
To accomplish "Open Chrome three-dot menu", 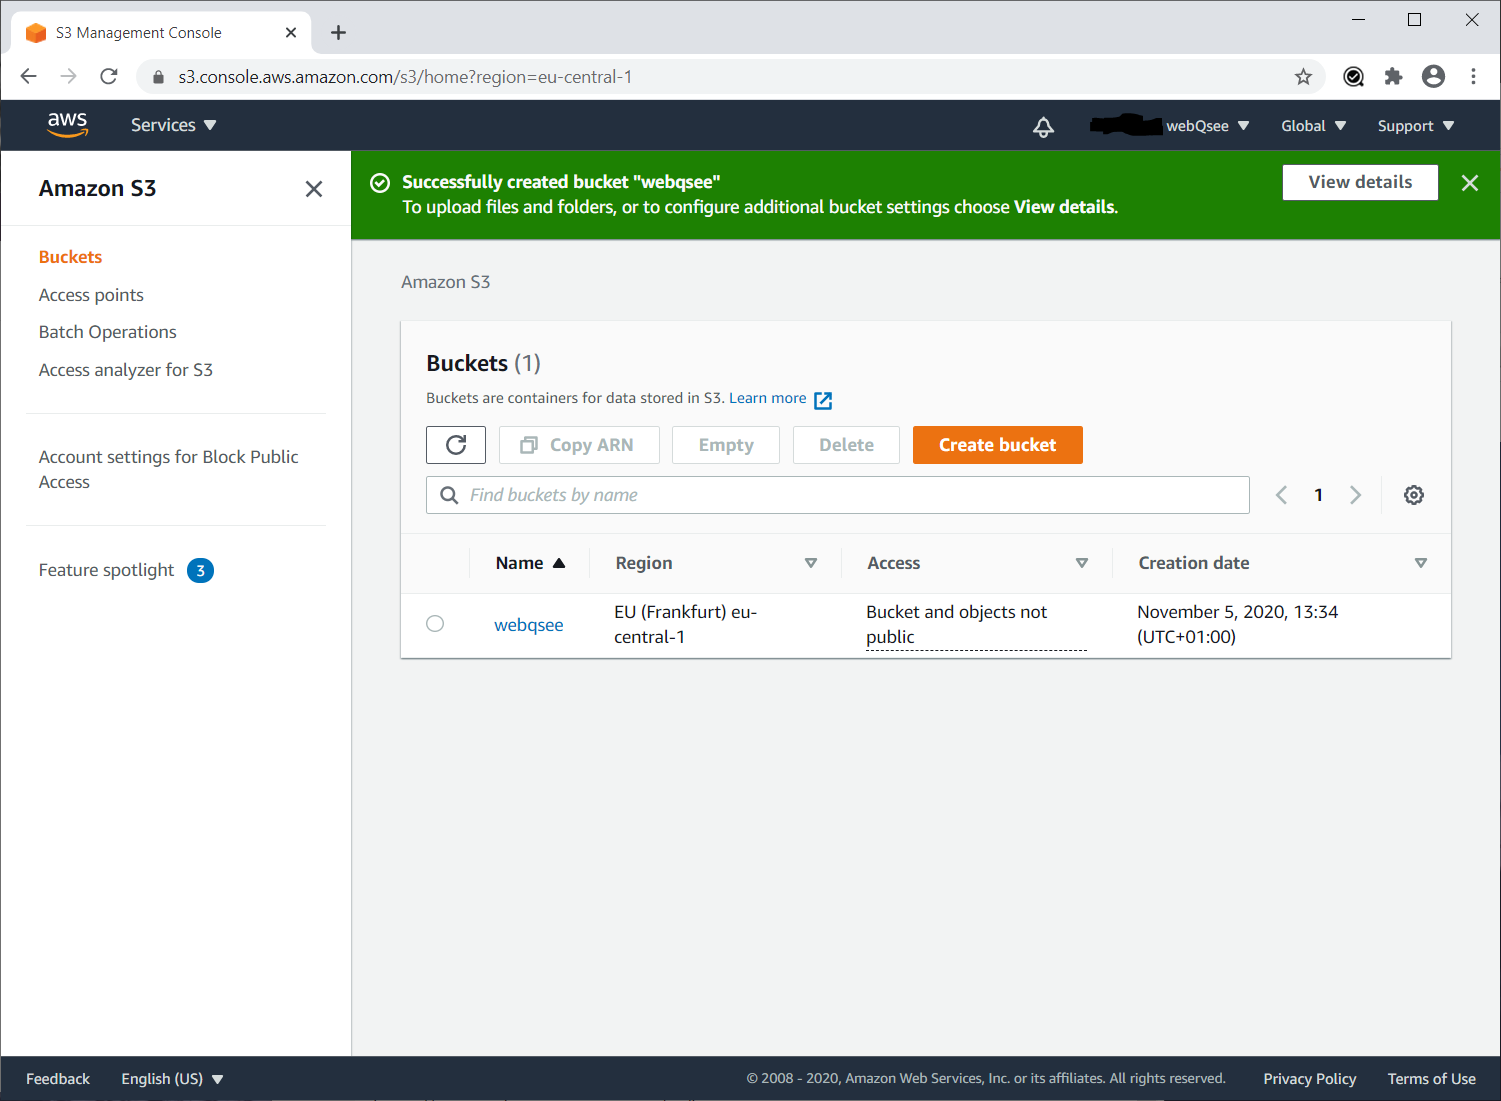I will point(1473,77).
